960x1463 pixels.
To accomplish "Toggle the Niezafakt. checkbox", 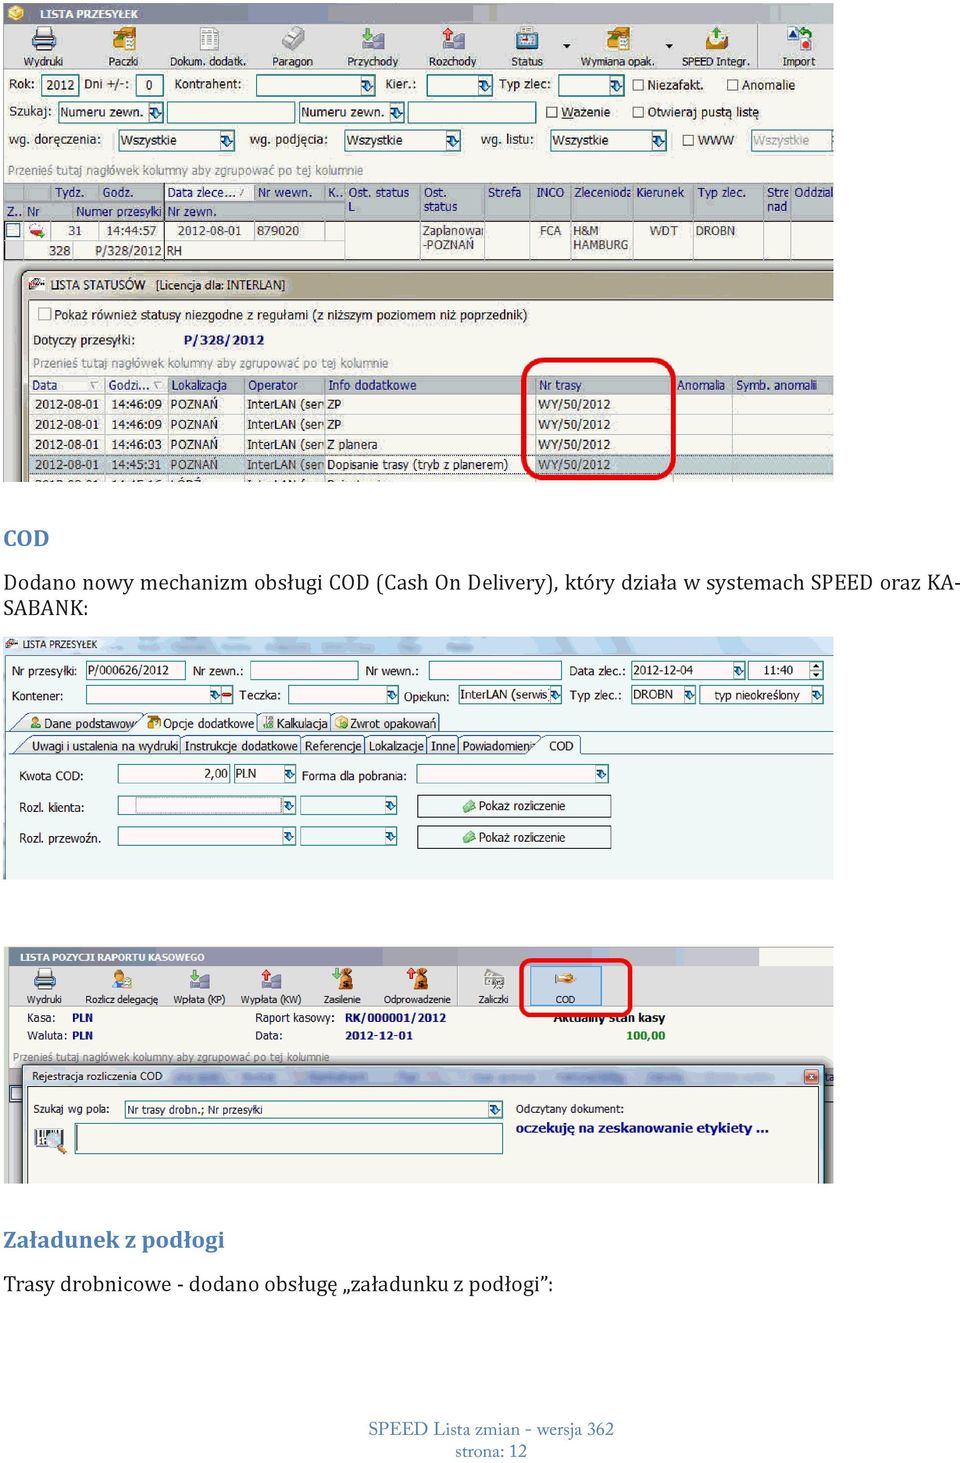I will 639,85.
